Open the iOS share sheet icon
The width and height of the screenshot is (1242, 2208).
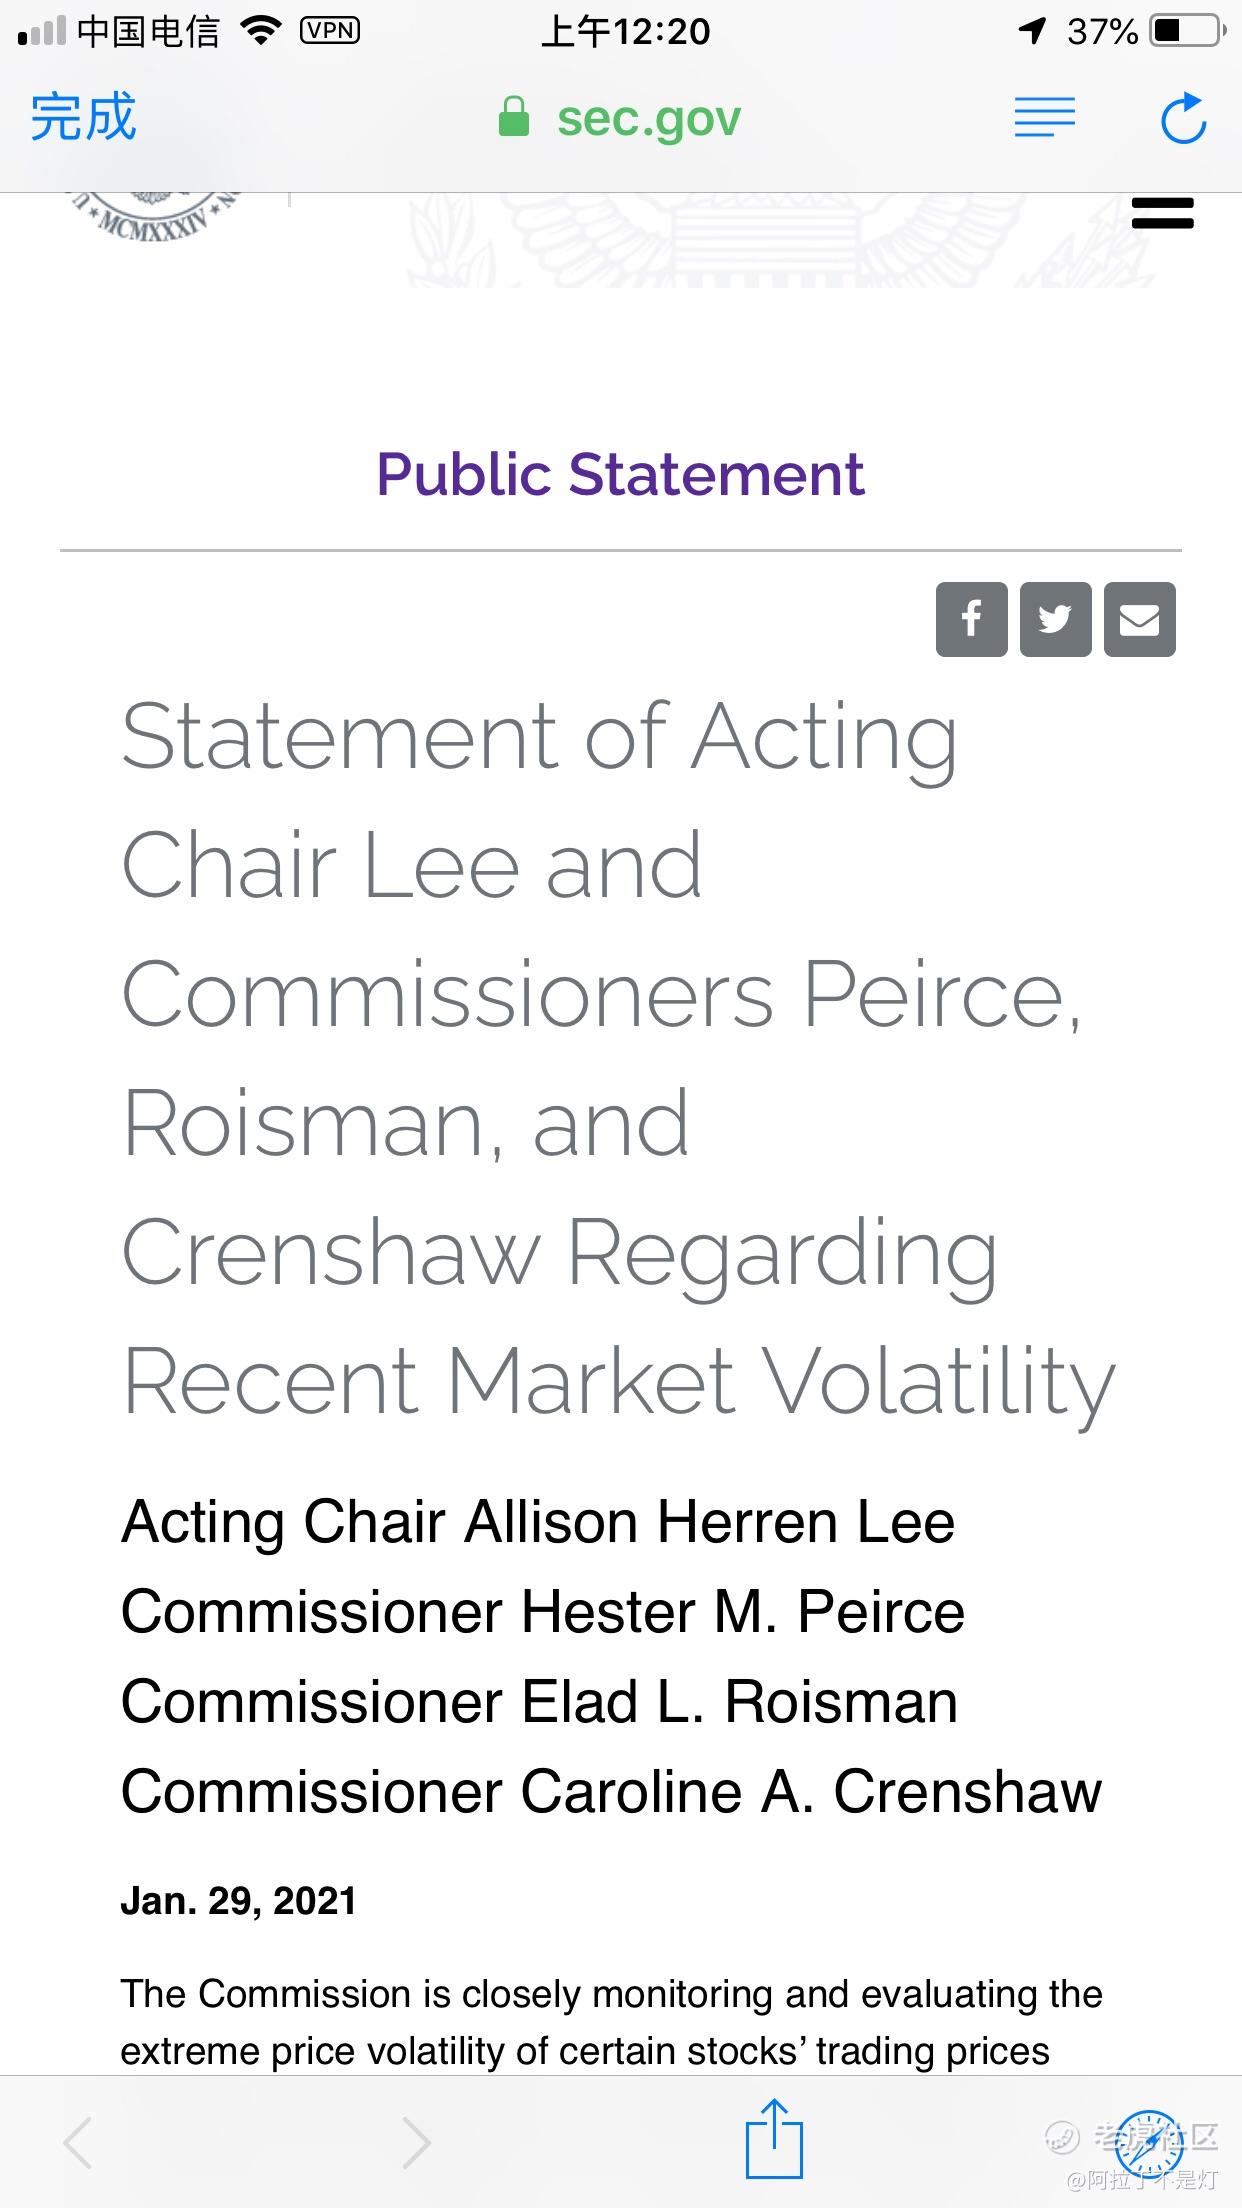coord(774,2138)
